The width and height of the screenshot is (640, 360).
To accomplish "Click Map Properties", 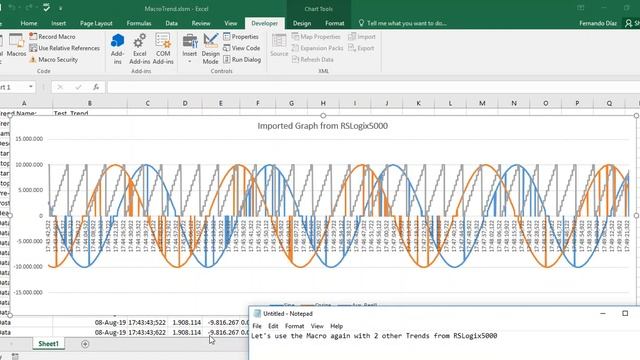I will 316,37.
